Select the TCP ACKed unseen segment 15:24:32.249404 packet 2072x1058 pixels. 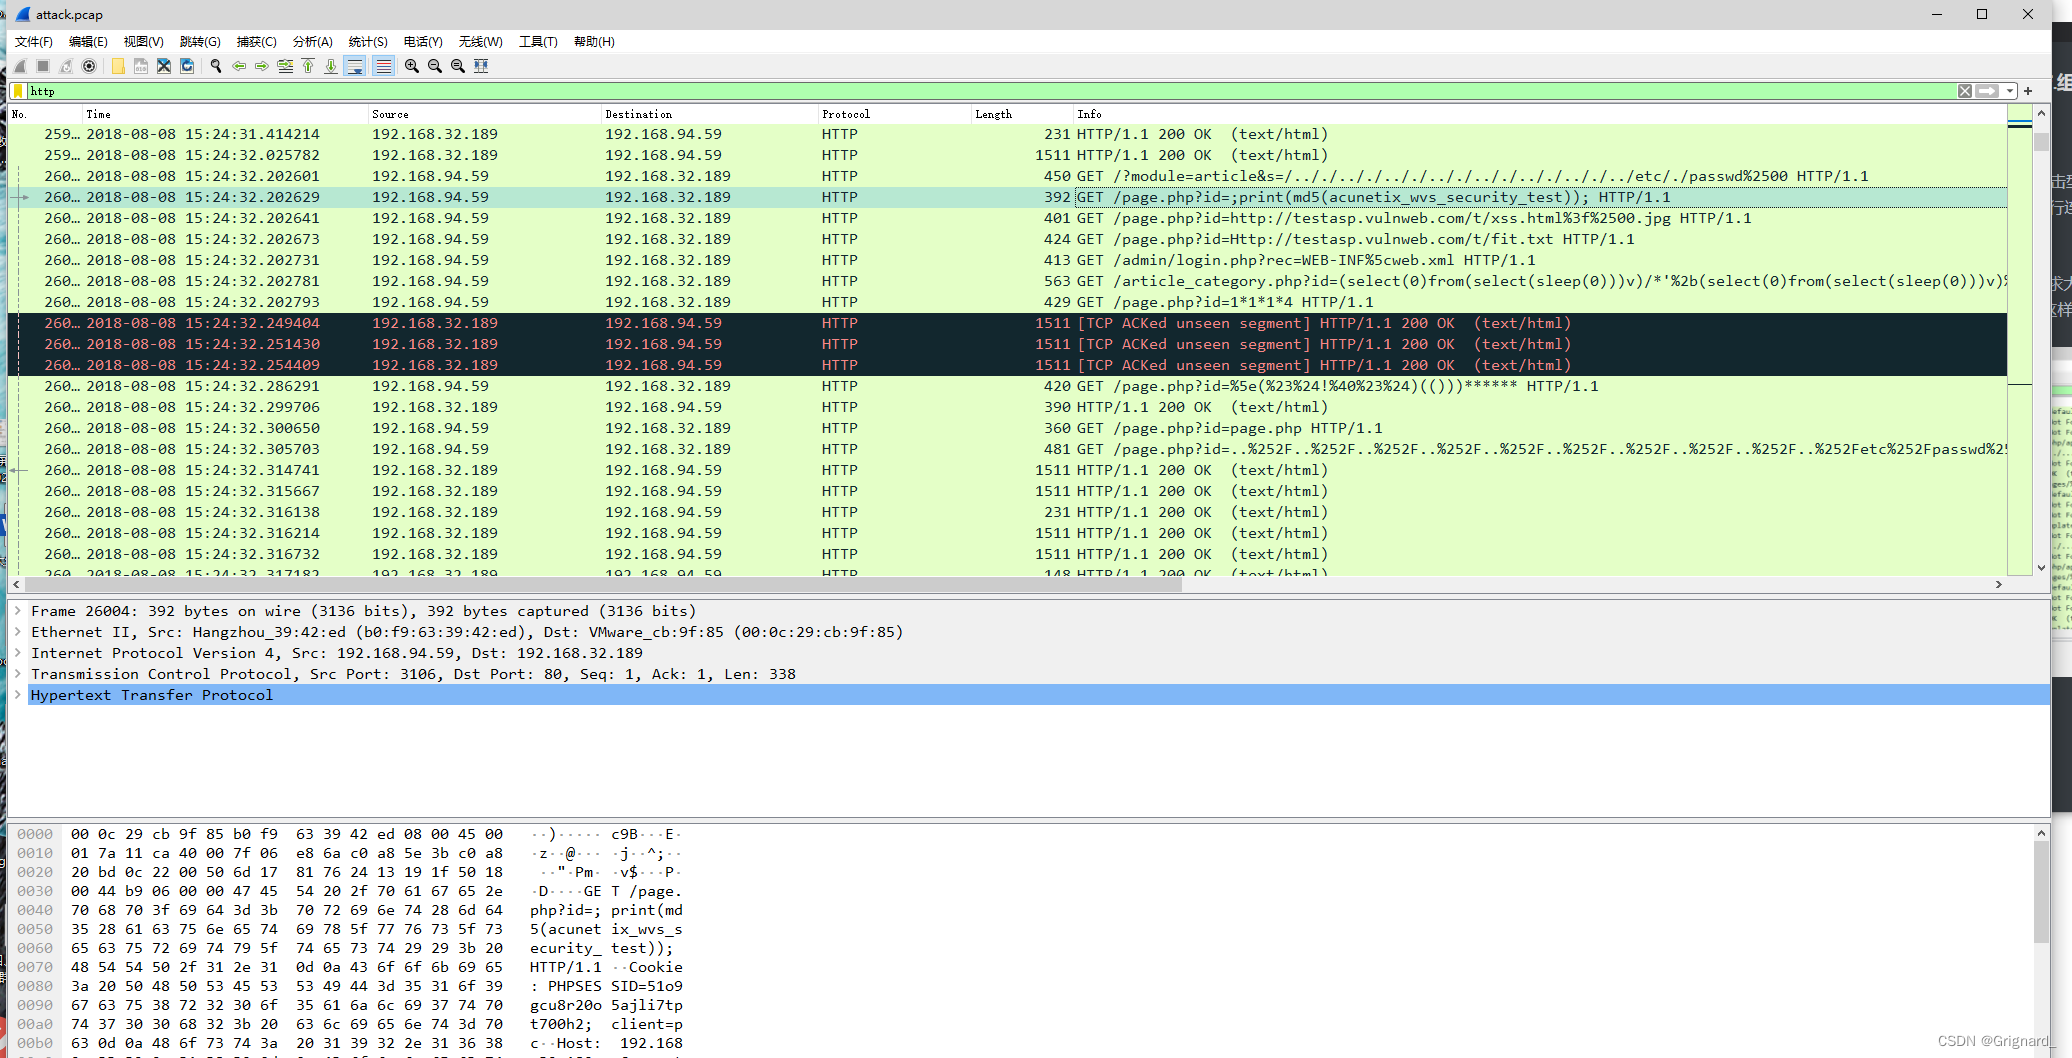(1007, 323)
